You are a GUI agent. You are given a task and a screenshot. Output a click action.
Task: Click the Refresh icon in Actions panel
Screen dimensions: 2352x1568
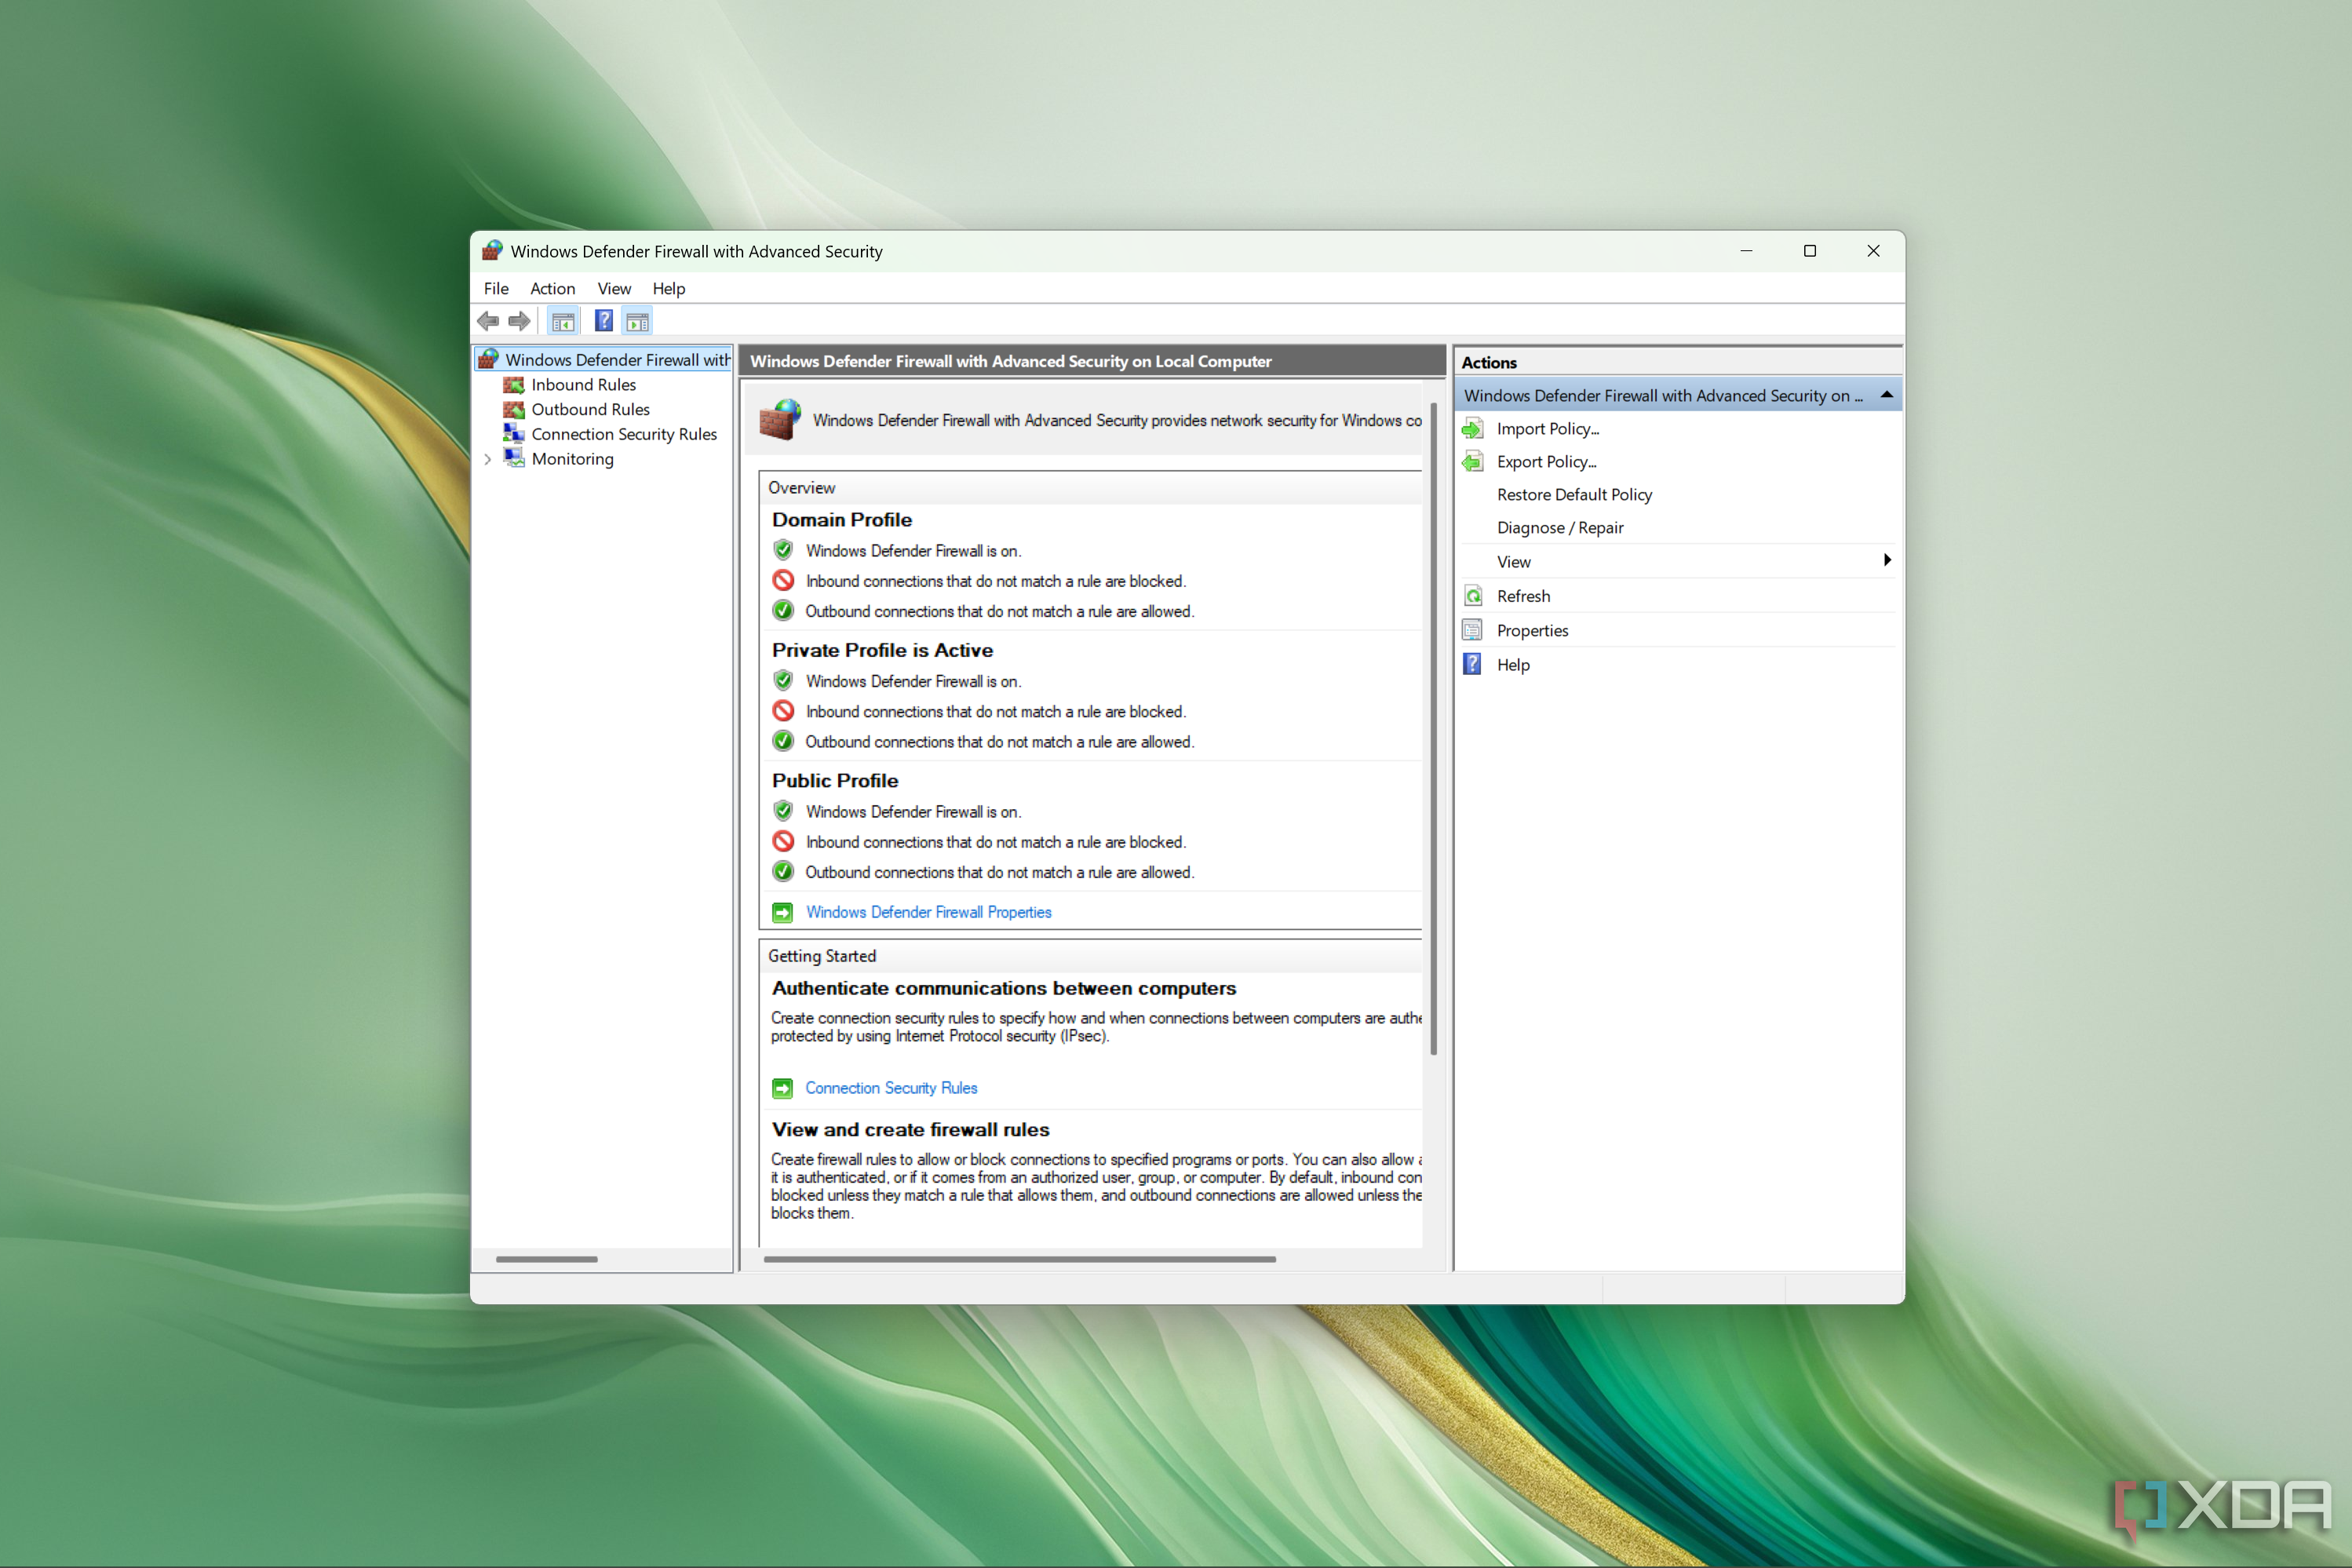coord(1475,595)
